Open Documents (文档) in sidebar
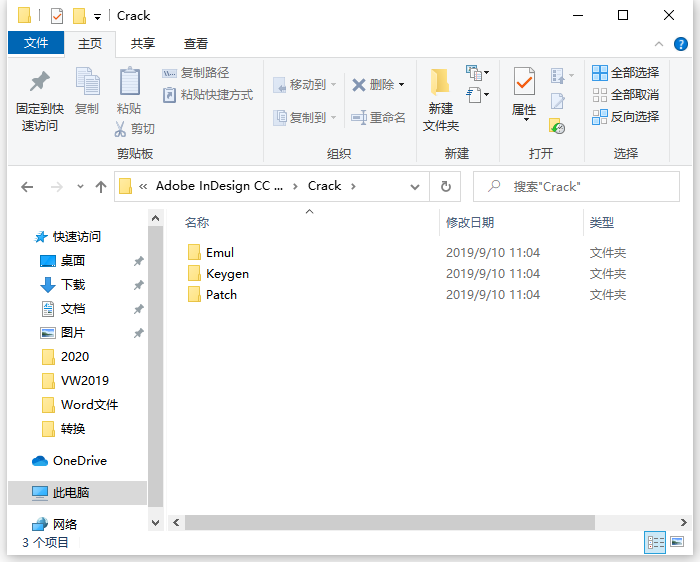This screenshot has height=562, width=700. [x=62, y=309]
